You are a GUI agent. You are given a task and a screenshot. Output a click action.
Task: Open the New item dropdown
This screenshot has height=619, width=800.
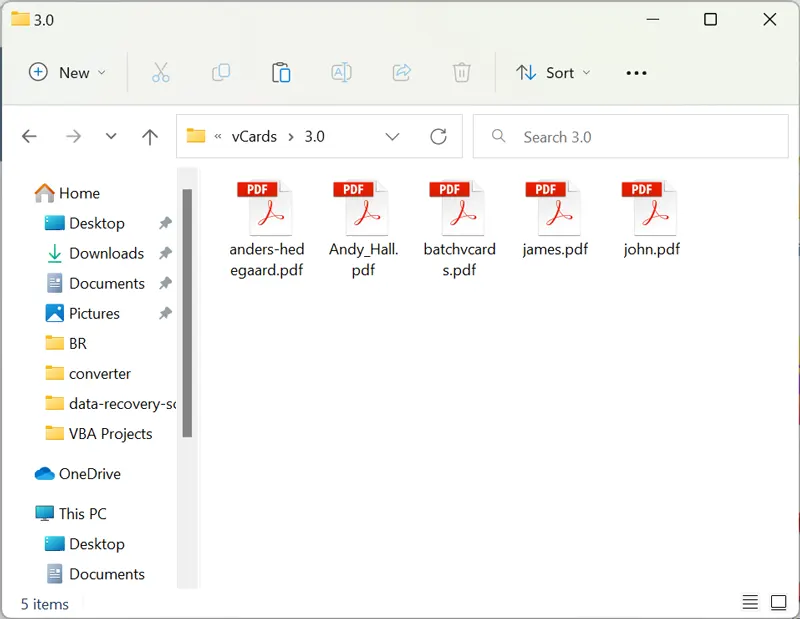click(67, 72)
